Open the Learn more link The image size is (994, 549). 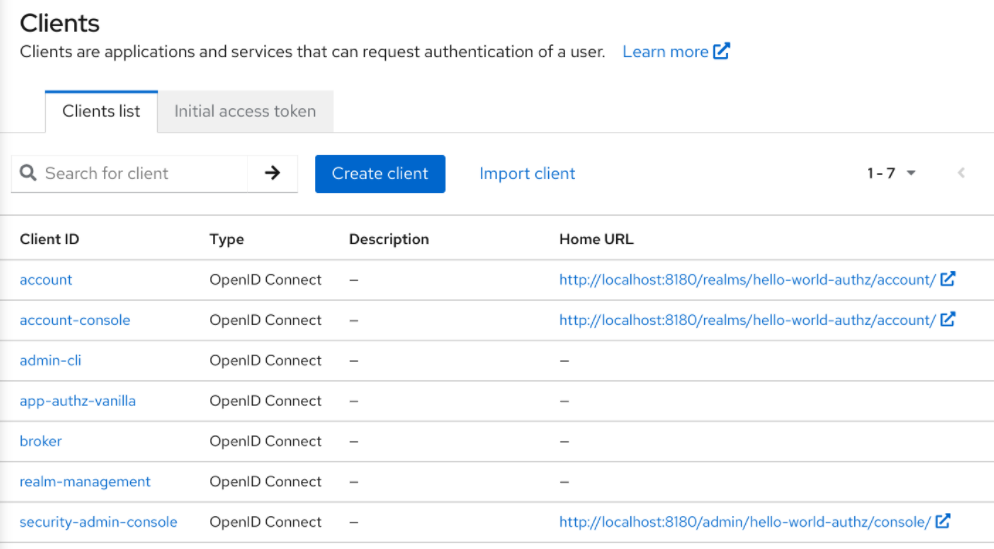tap(665, 52)
